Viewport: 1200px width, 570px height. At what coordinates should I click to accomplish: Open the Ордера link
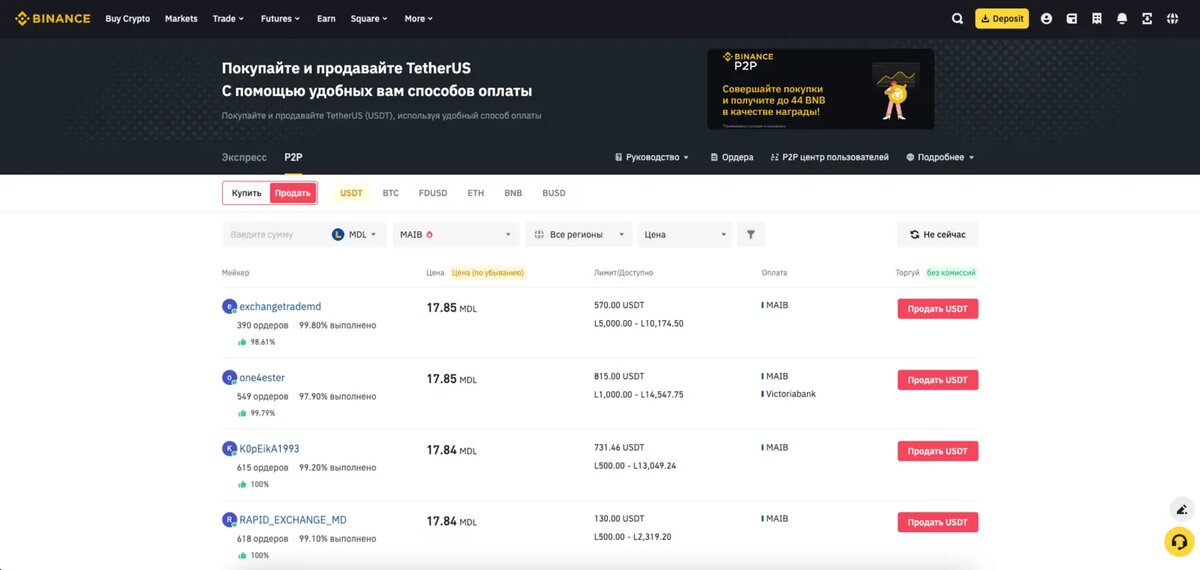point(731,157)
